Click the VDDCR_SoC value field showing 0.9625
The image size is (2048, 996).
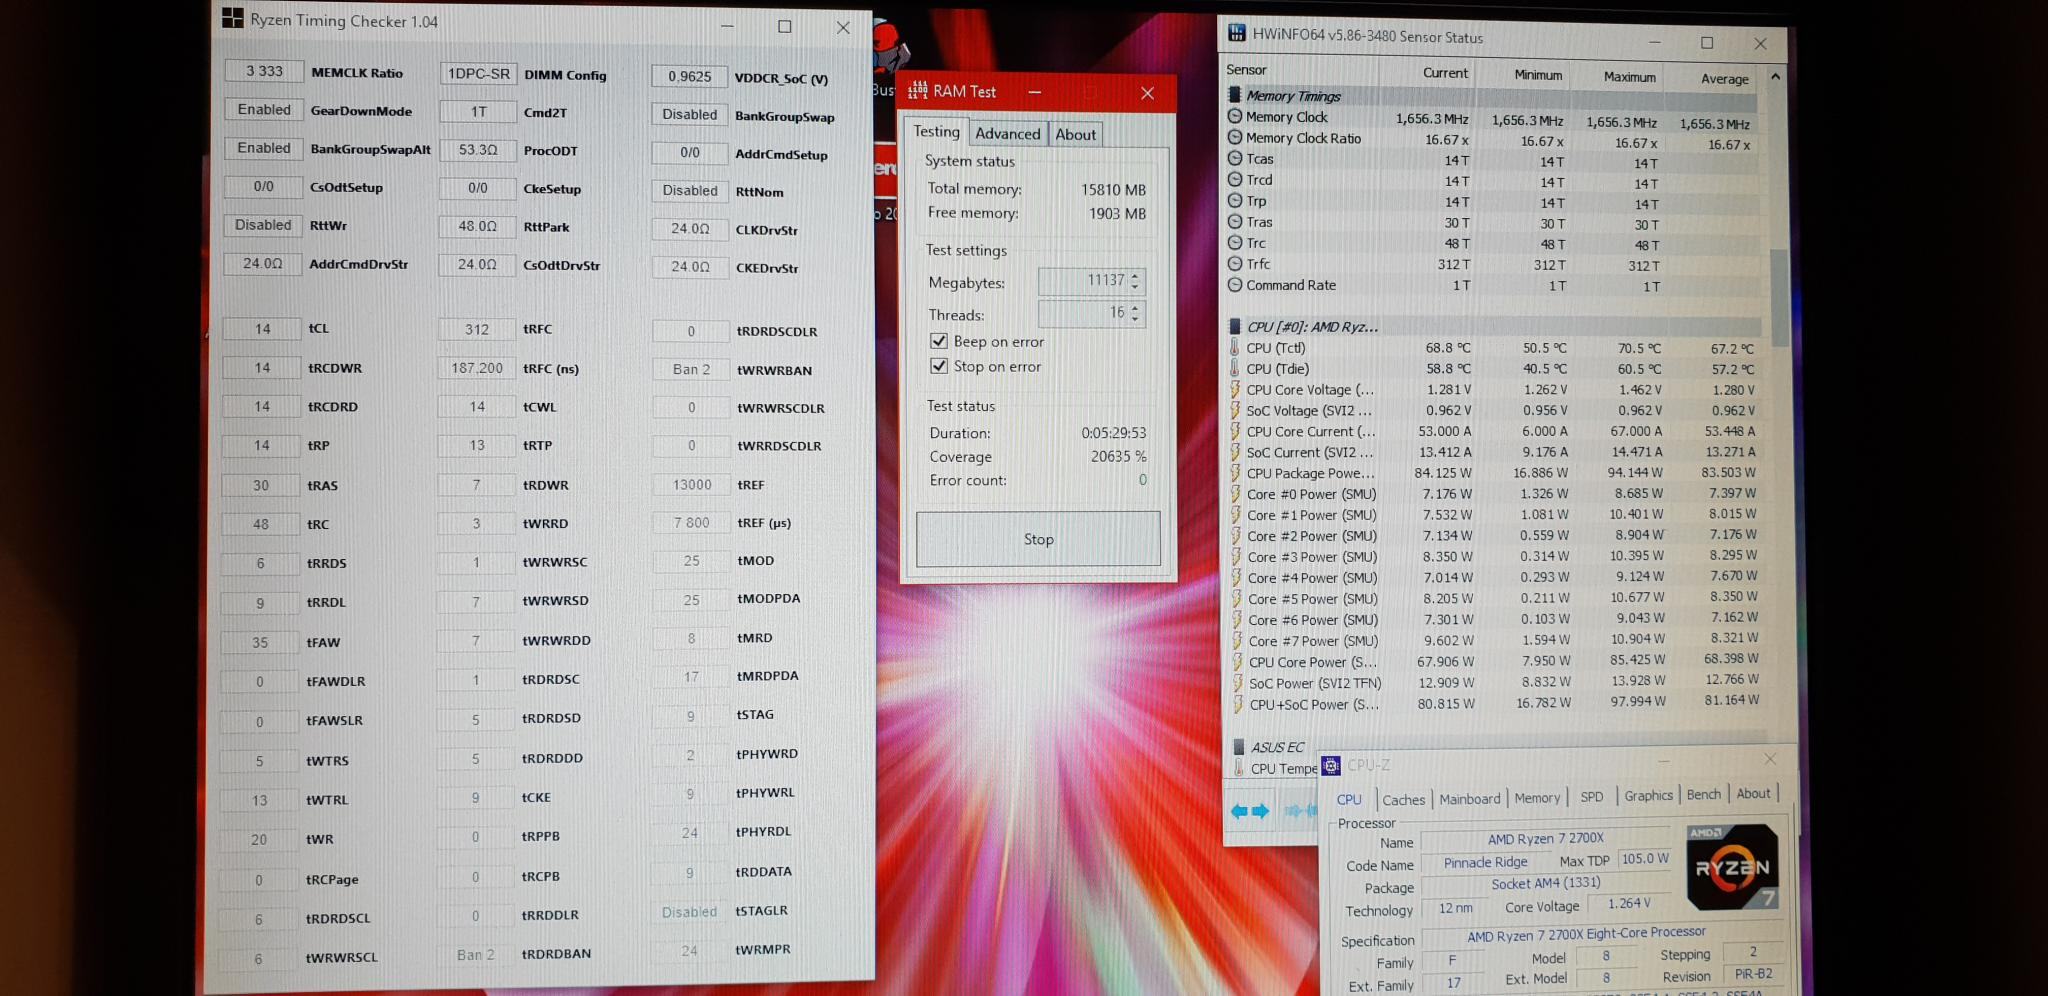[690, 76]
